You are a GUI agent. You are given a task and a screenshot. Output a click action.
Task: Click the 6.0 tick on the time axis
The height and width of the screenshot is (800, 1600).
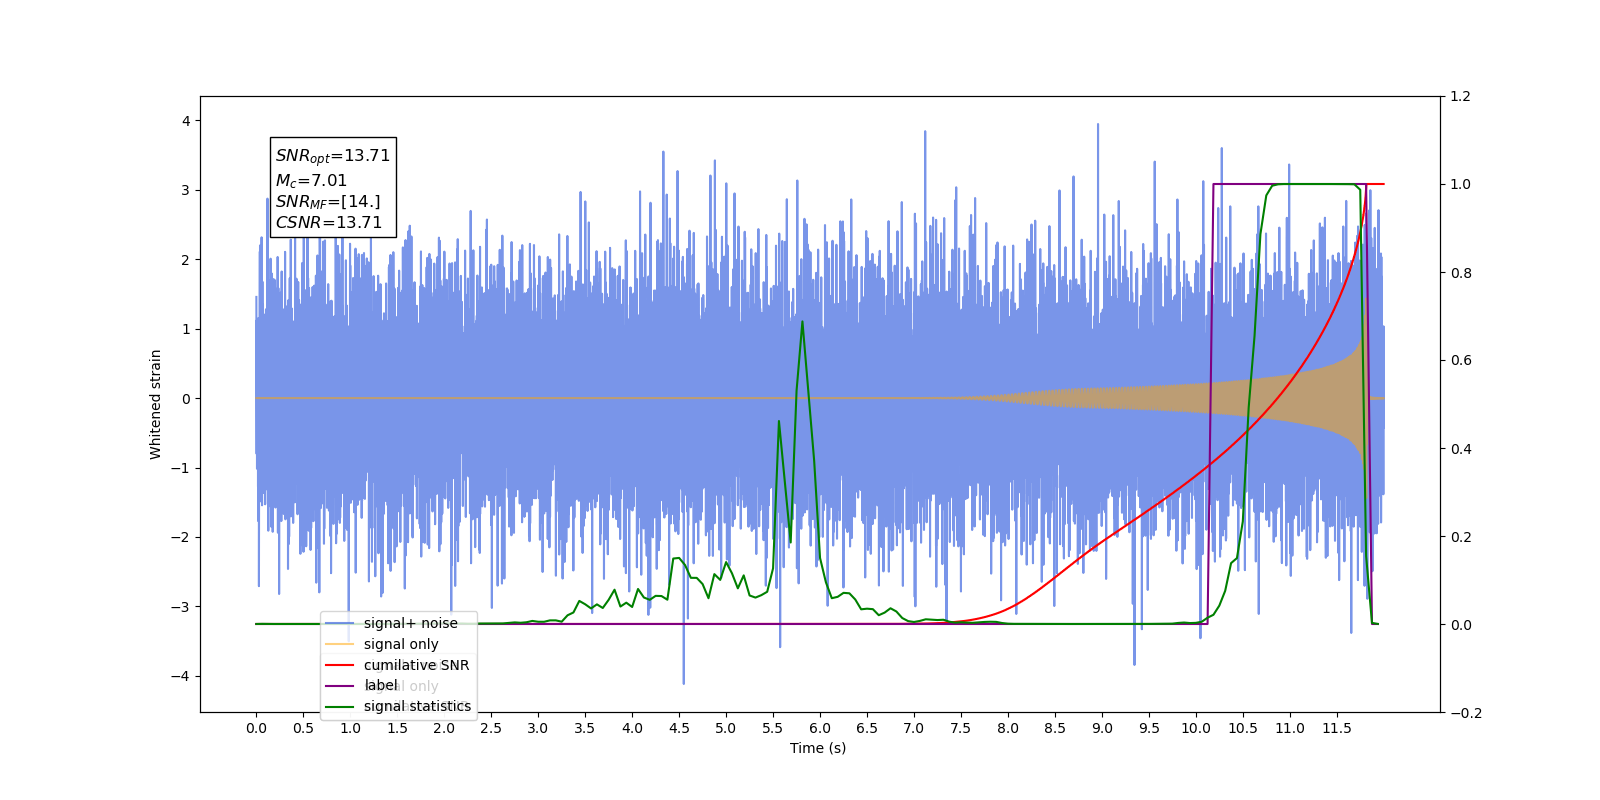click(820, 728)
